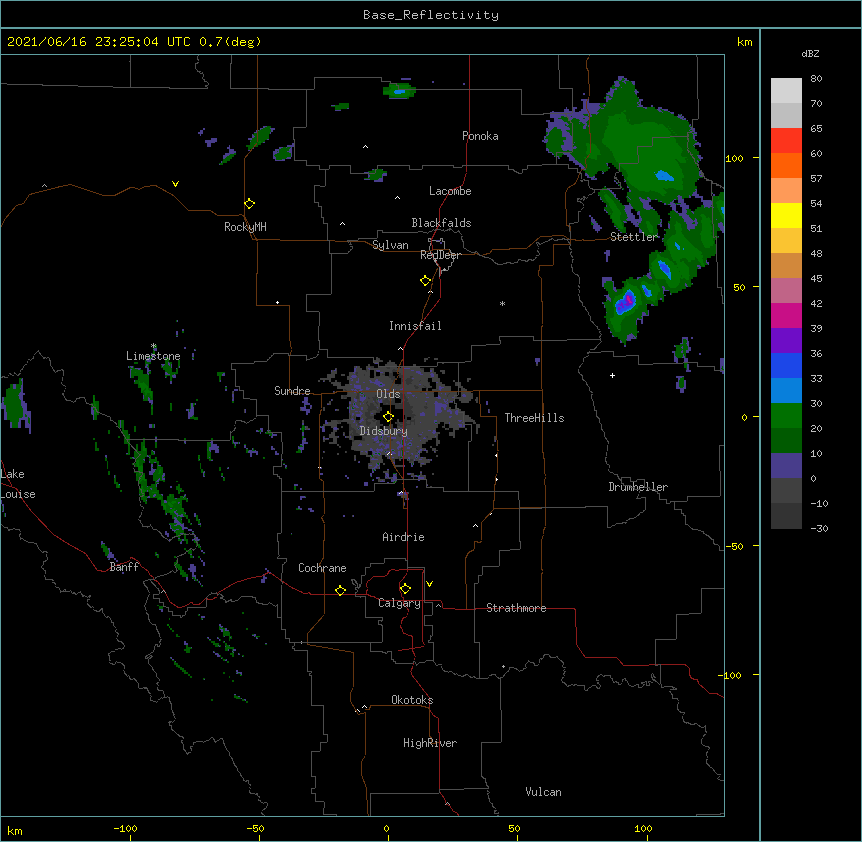Click the Sylvan label
This screenshot has height=842, width=862.
[x=390, y=245]
